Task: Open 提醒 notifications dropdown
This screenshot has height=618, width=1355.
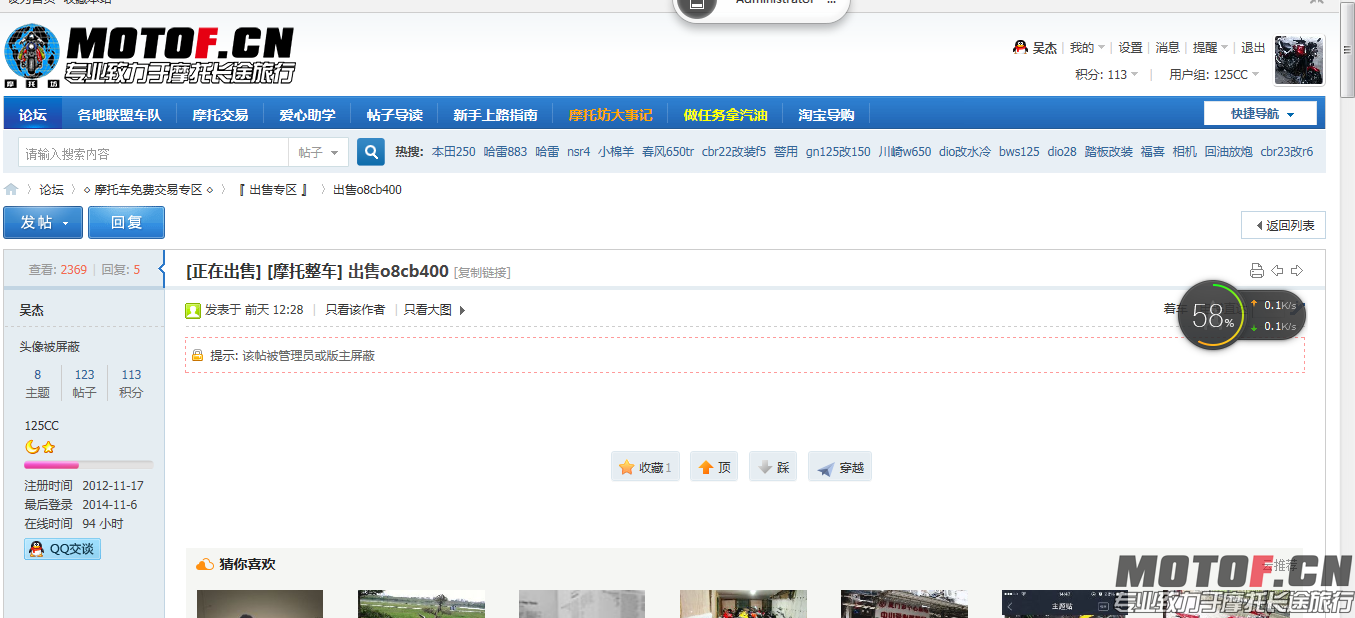Action: coord(1211,47)
